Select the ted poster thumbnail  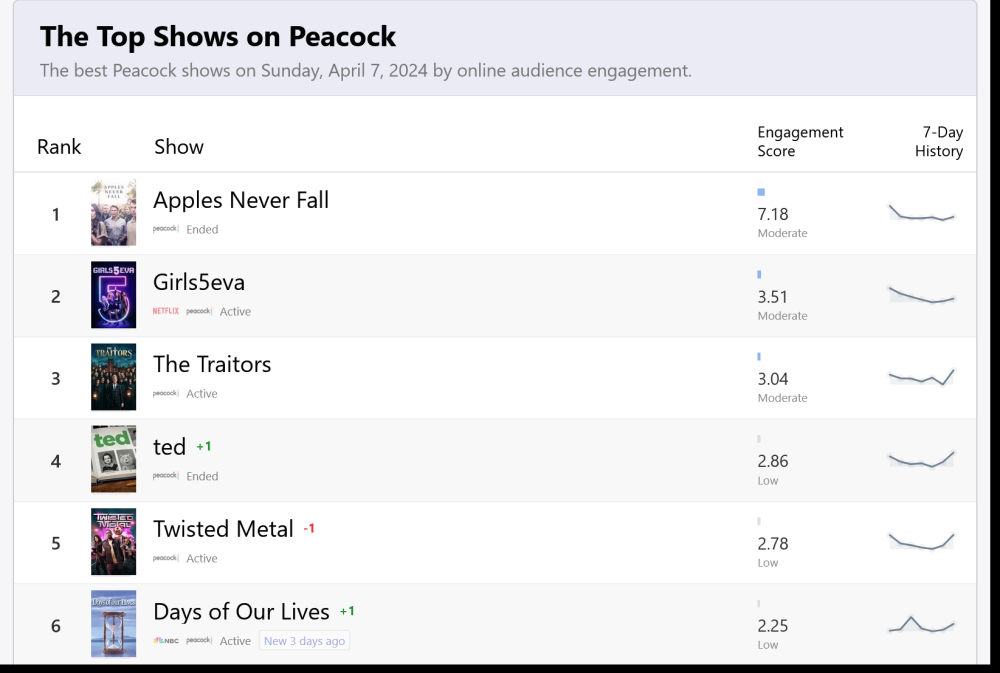pyautogui.click(x=113, y=459)
